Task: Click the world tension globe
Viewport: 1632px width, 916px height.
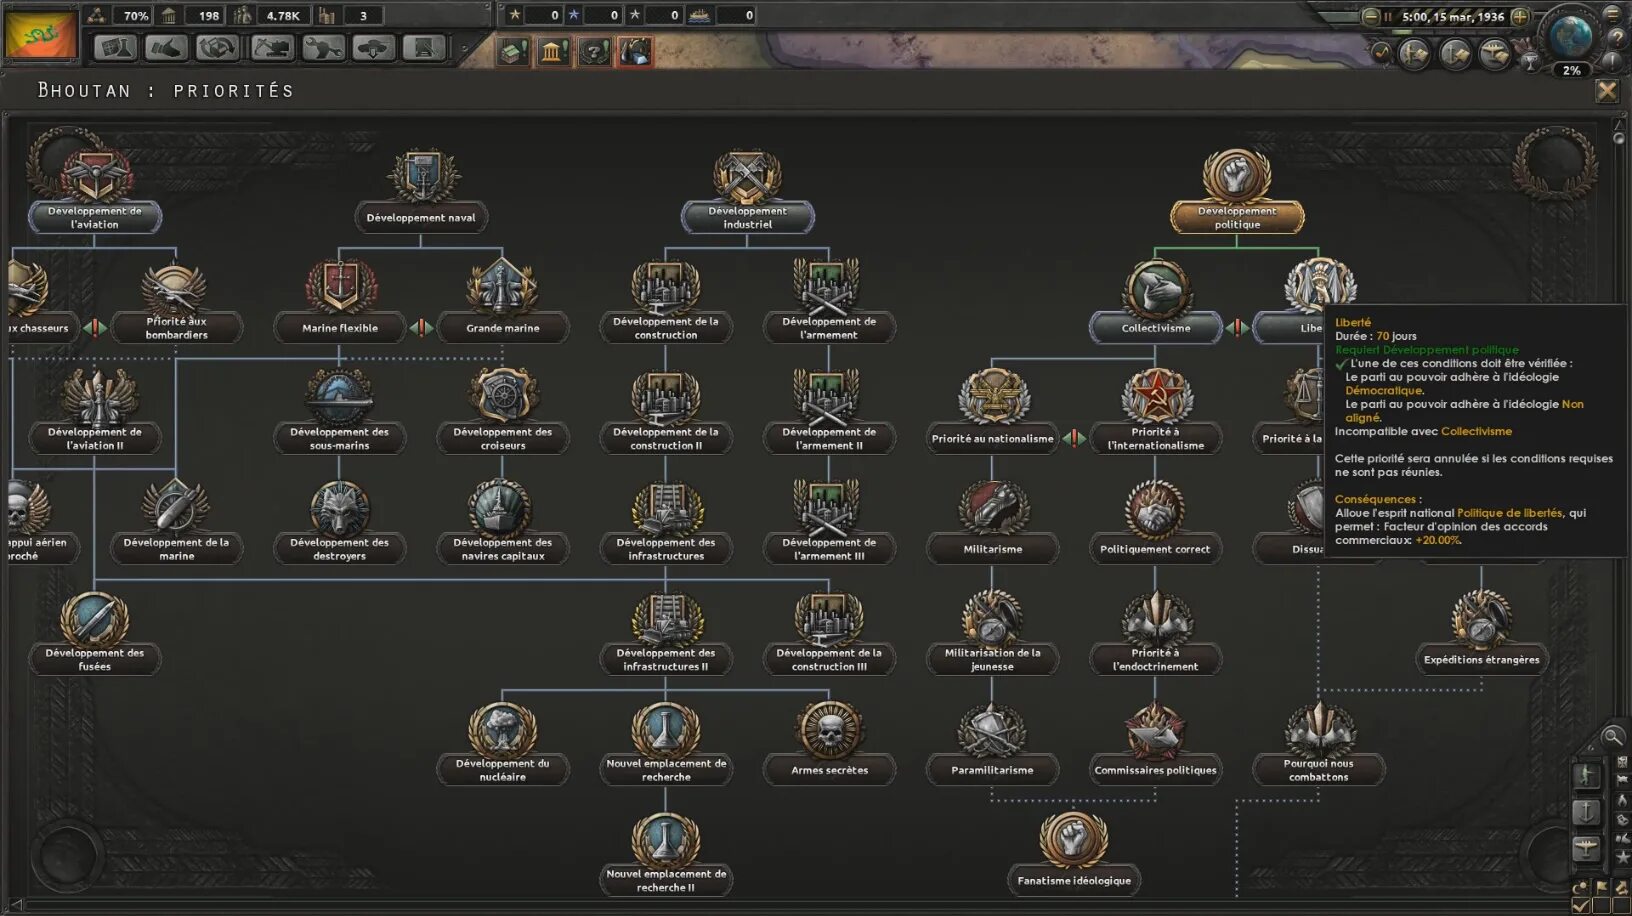Action: (x=1570, y=36)
